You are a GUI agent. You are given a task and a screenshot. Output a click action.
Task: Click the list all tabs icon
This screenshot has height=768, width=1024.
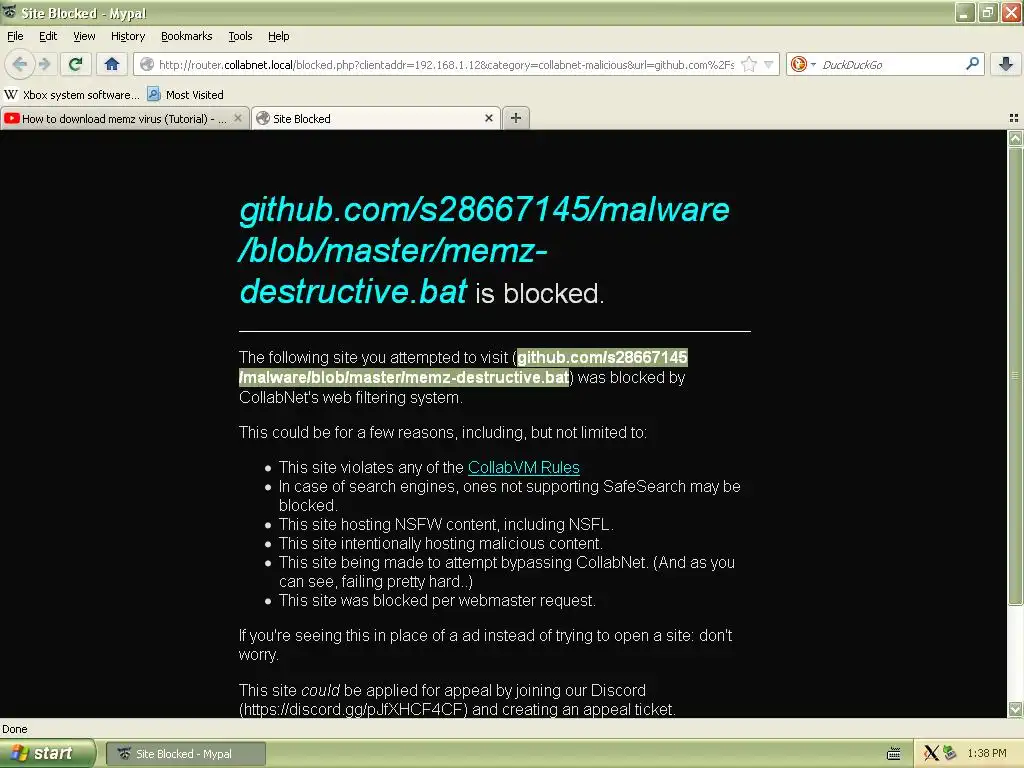1014,118
